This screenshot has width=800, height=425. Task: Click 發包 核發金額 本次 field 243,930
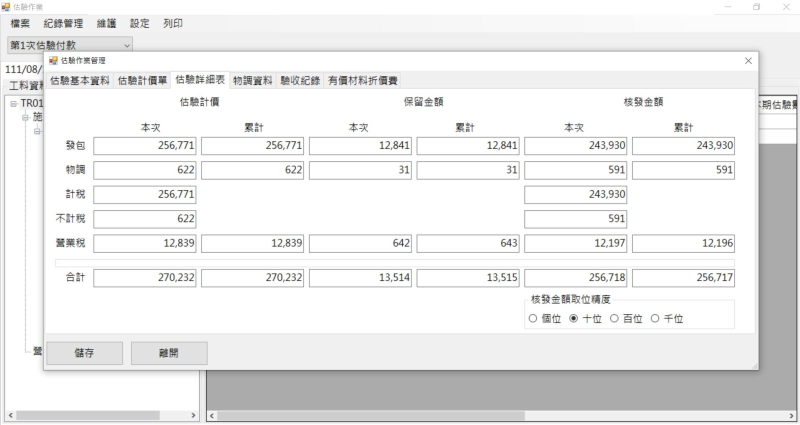[x=576, y=145]
